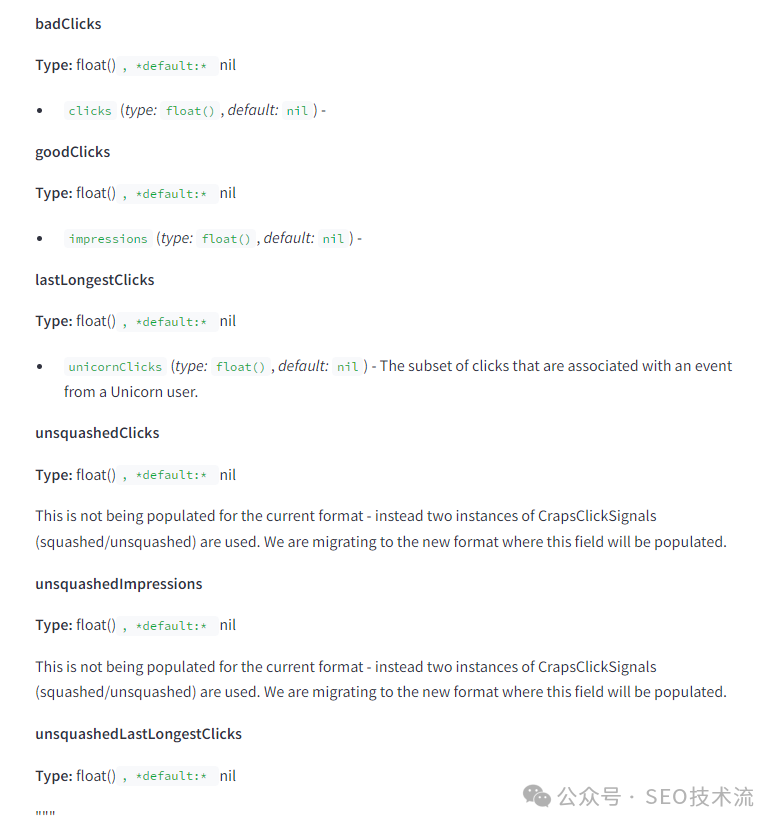Screen dimensions: 778x827
Task: Click the goodClicks heading
Action: coord(72,152)
